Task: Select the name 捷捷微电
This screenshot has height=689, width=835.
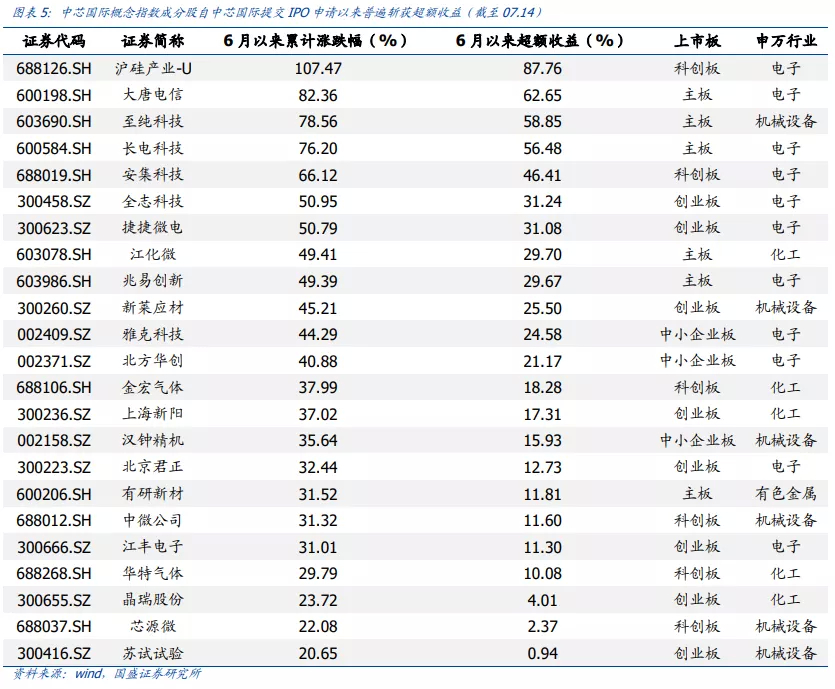Action: point(153,228)
